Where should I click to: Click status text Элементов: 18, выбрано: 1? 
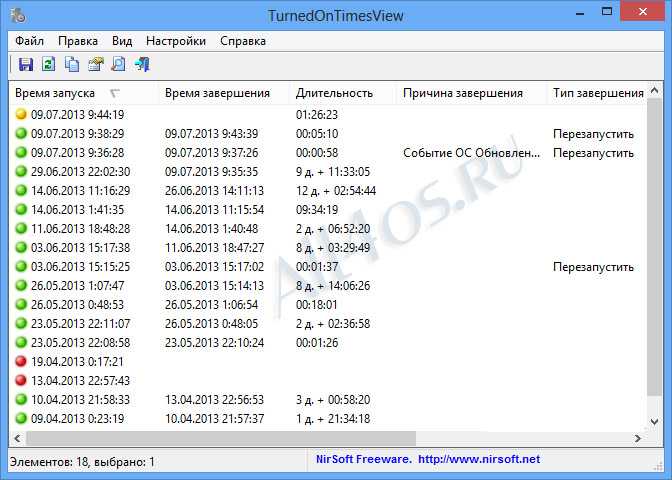[82, 462]
